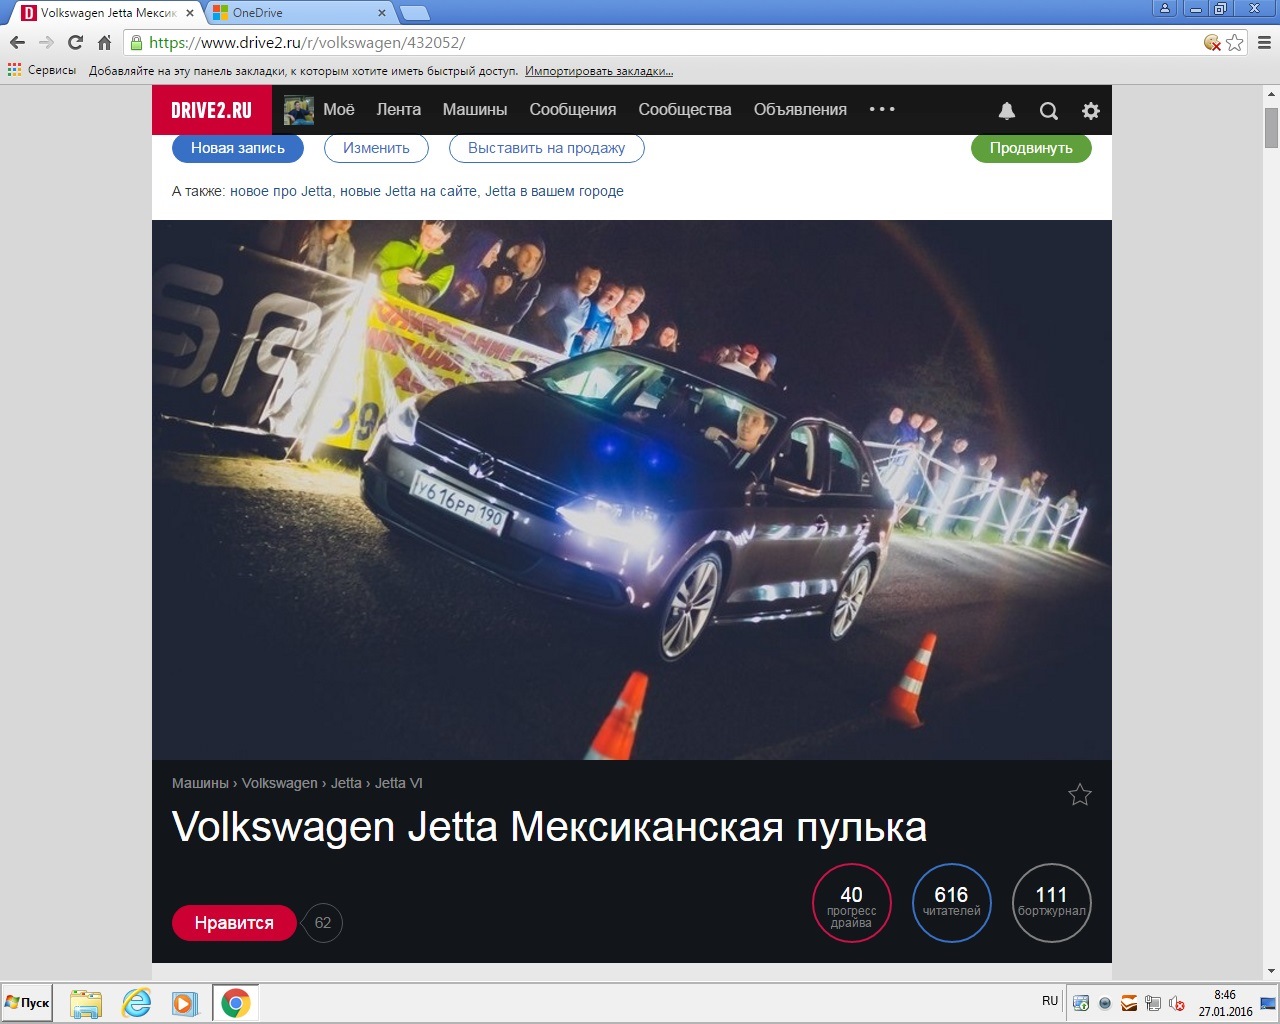Switch to the OneDrive tab
This screenshot has height=1024, width=1280.
coord(300,13)
